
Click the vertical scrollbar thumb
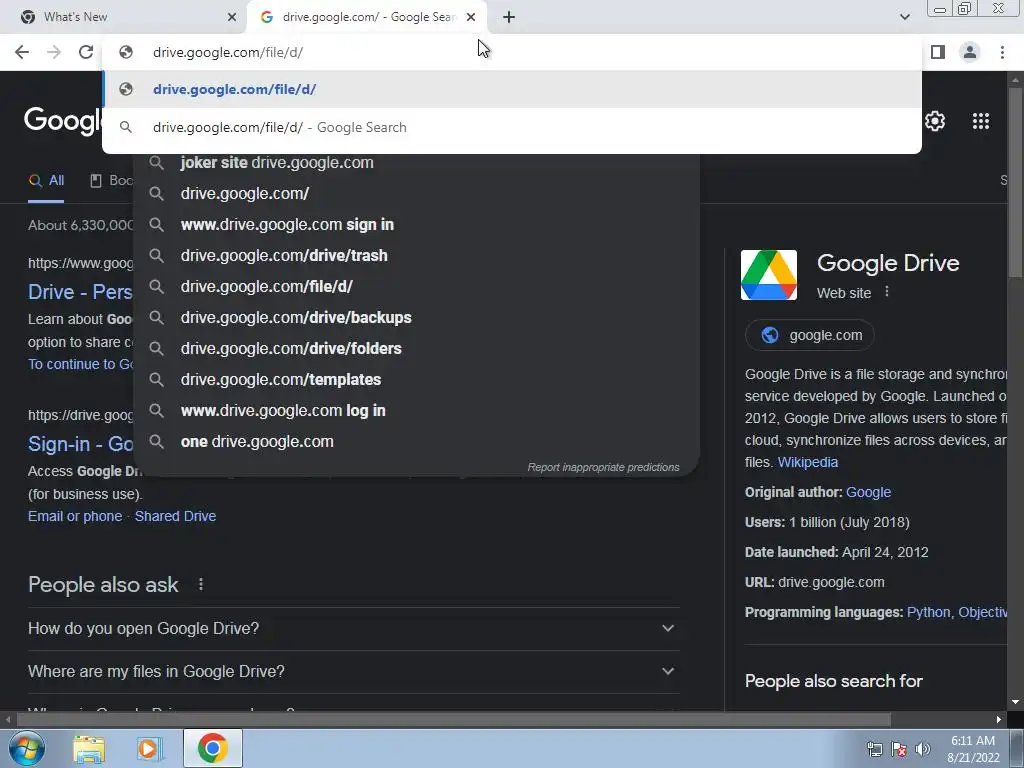pos(1016,183)
